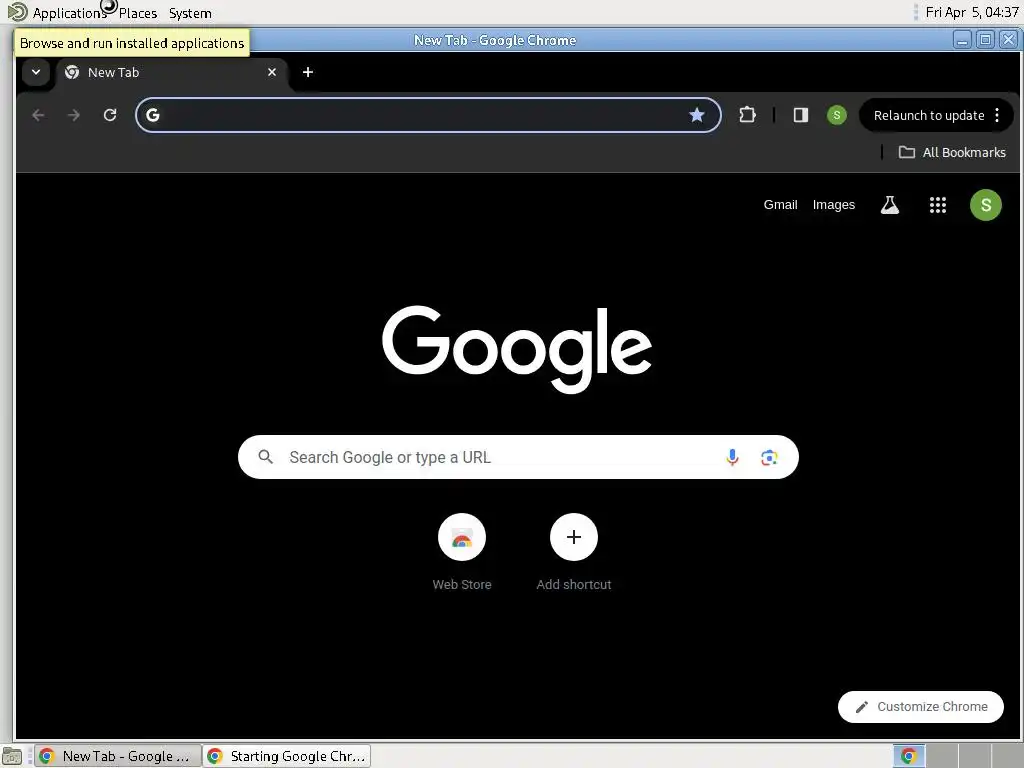Close the New Tab tab
The height and width of the screenshot is (768, 1024).
272,72
